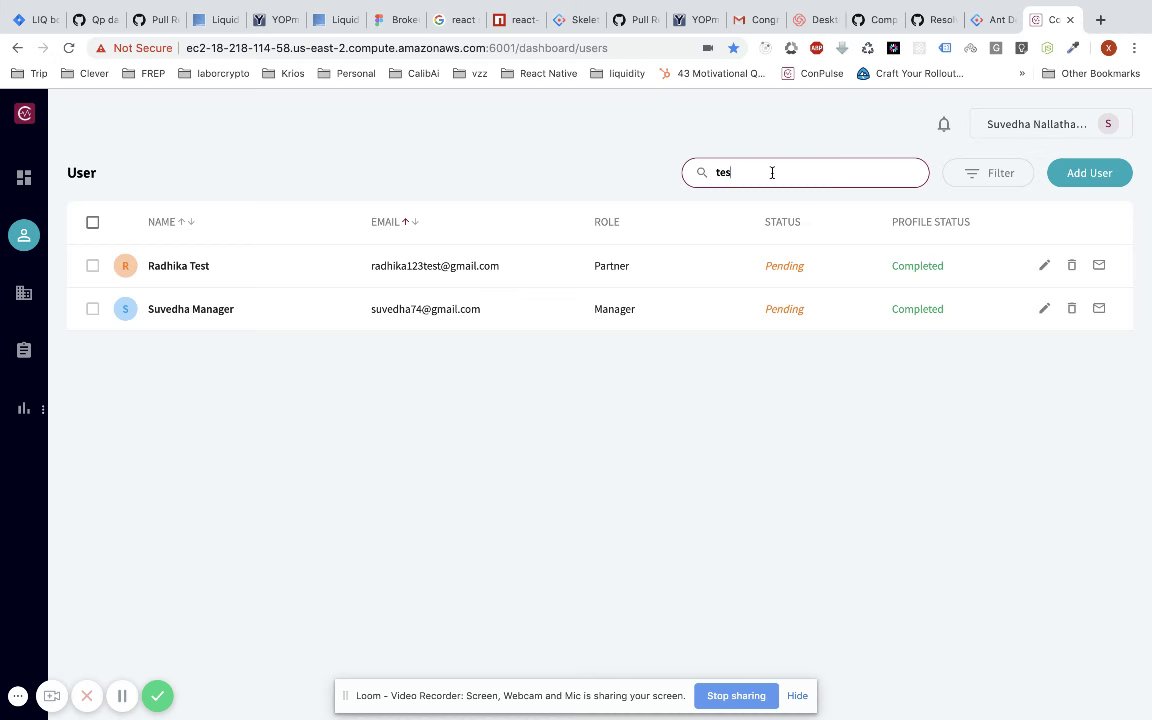Open the new tab plus button
This screenshot has height=720, width=1152.
coord(1101,20)
